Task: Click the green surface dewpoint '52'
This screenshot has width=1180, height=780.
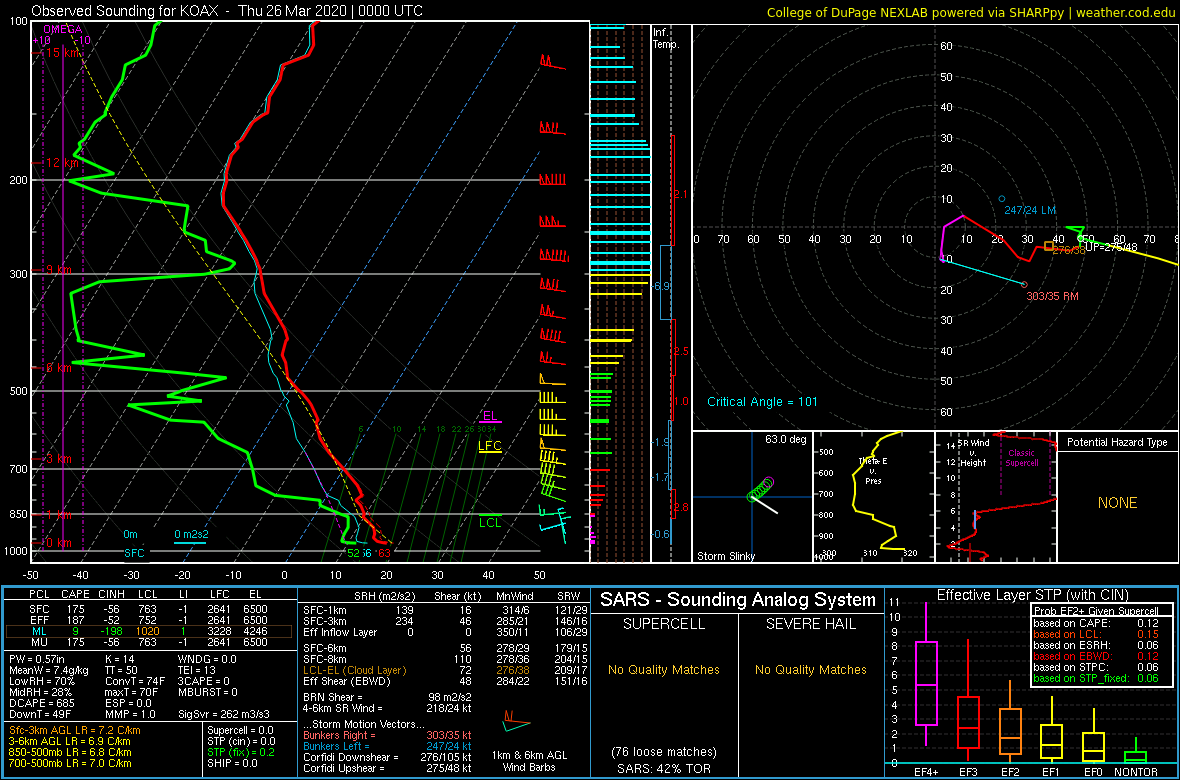Action: coord(353,553)
